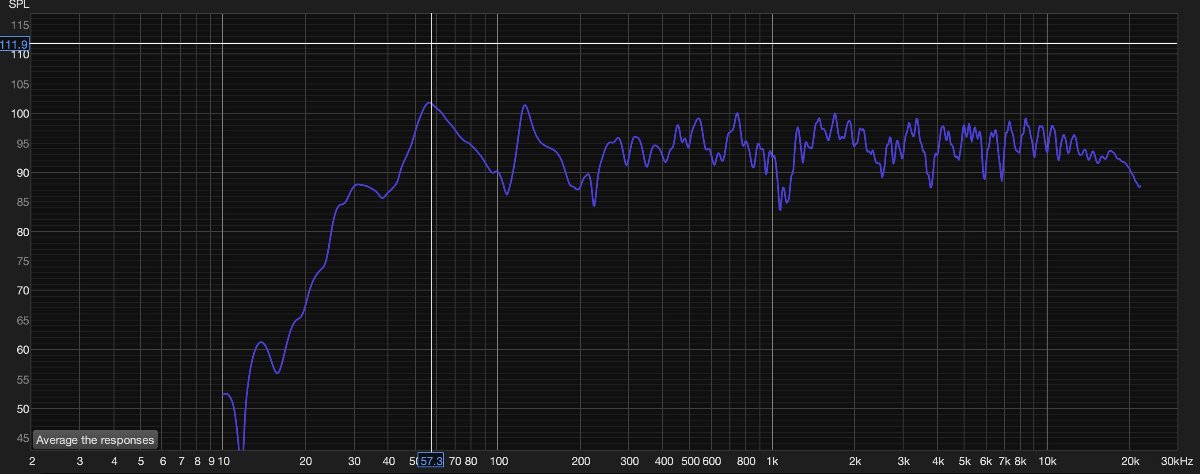Viewport: 1200px width, 474px height.
Task: Click the SPL axis label
Action: (19, 6)
